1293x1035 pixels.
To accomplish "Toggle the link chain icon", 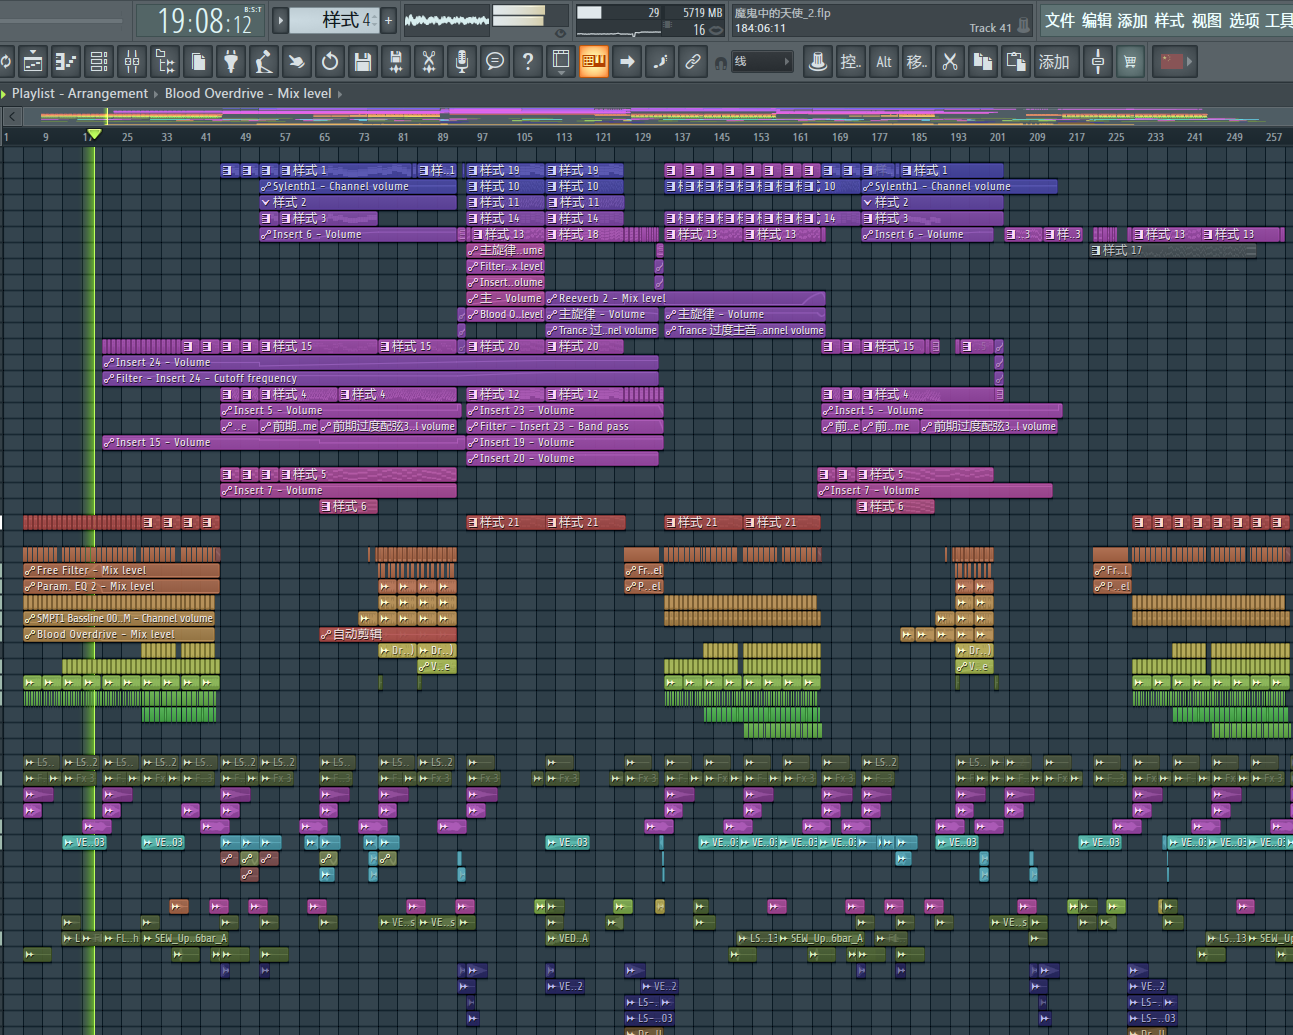I will click(692, 62).
